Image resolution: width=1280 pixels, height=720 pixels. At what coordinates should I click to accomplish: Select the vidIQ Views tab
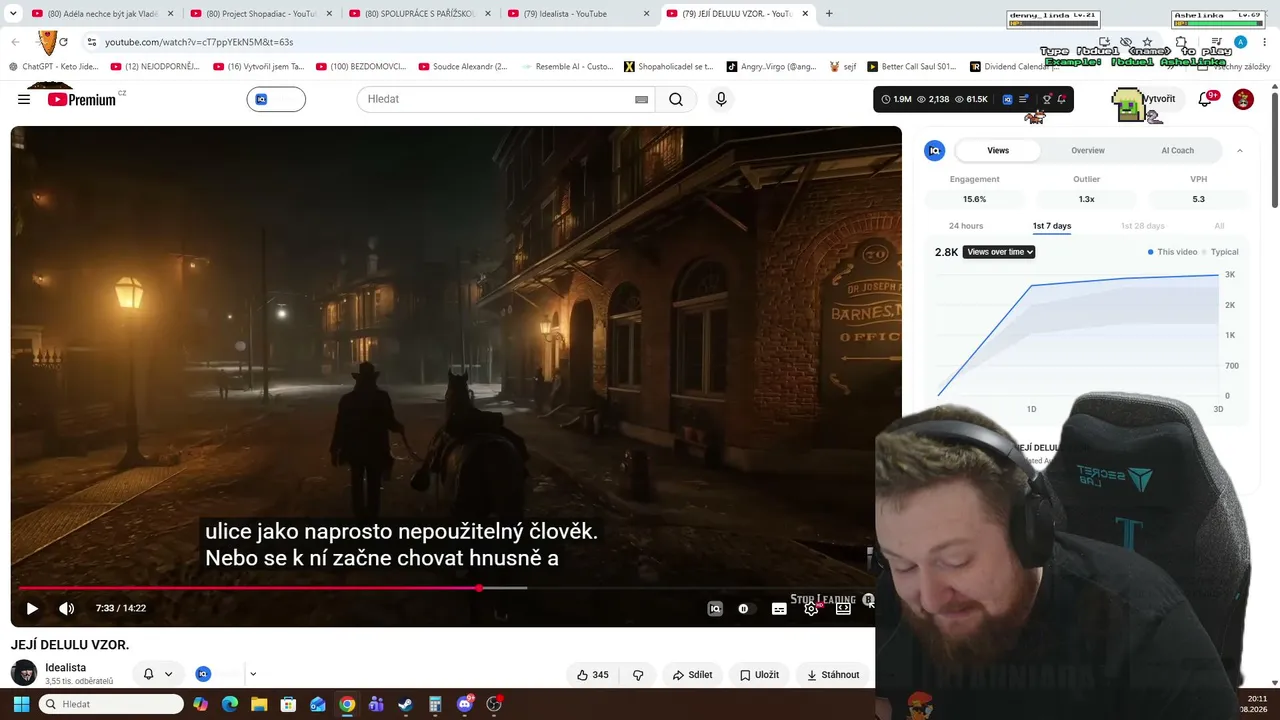[998, 150]
